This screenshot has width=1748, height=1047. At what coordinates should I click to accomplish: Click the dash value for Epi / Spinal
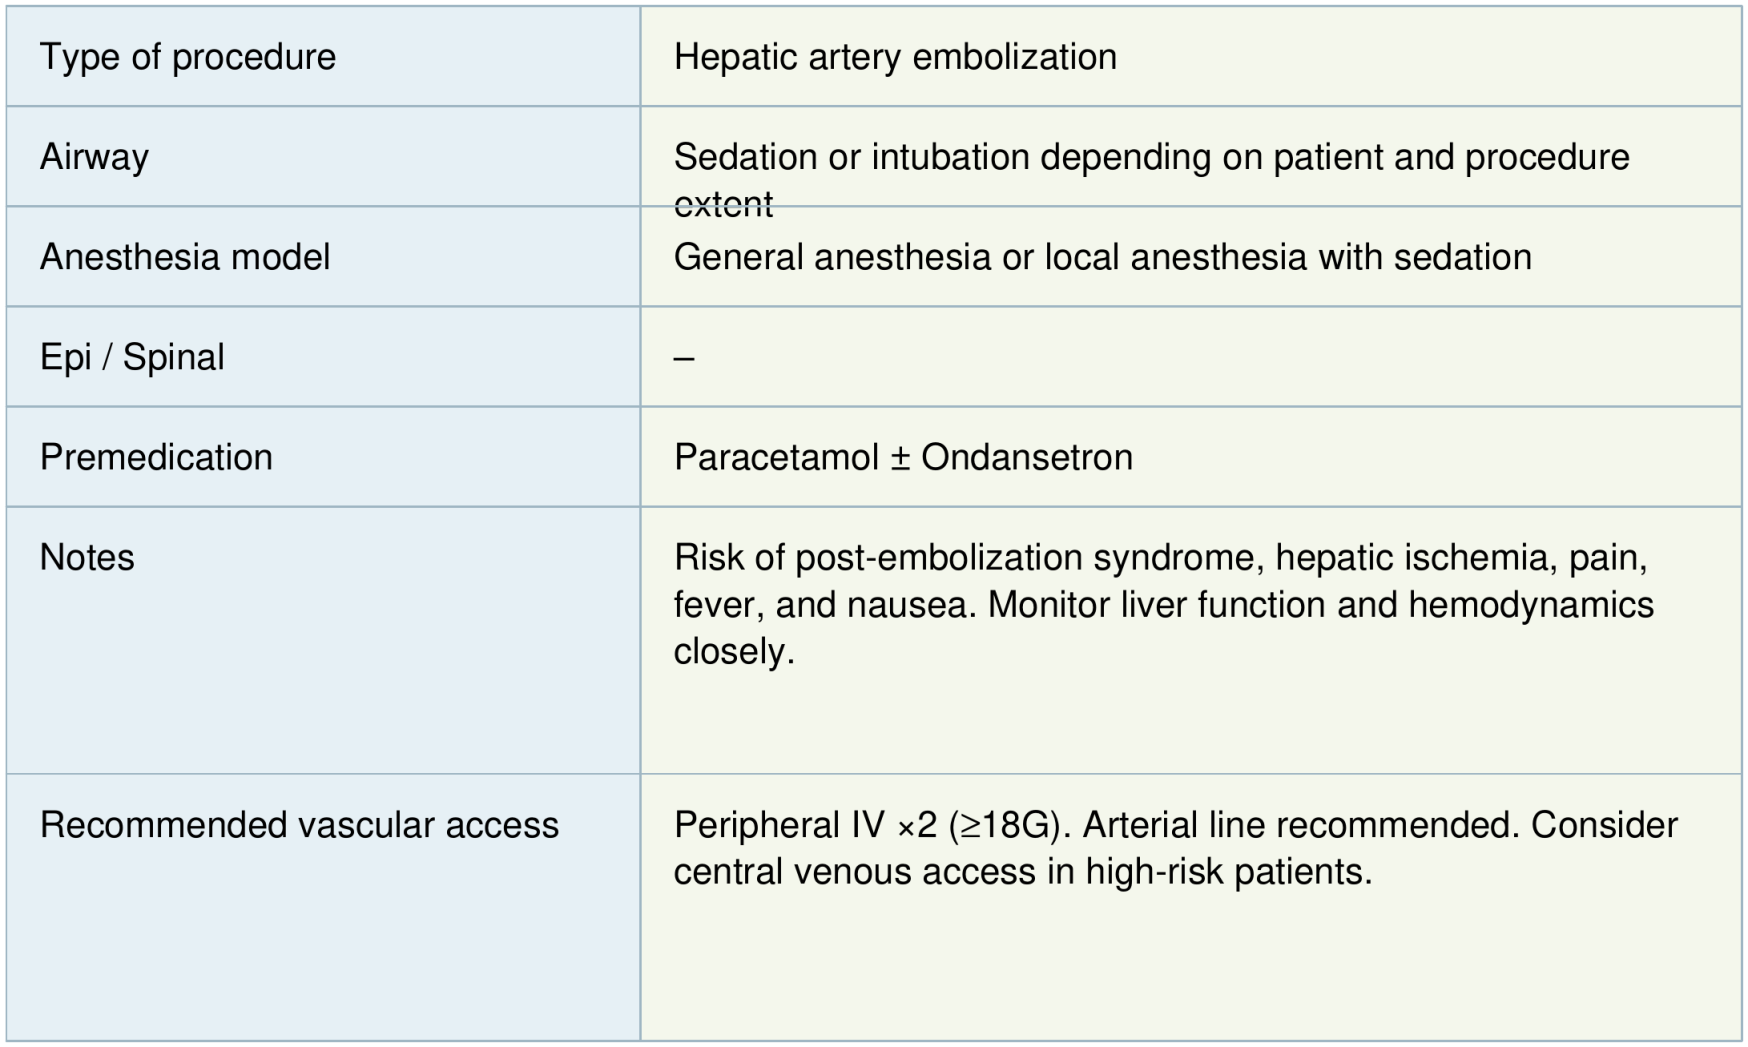tap(684, 357)
